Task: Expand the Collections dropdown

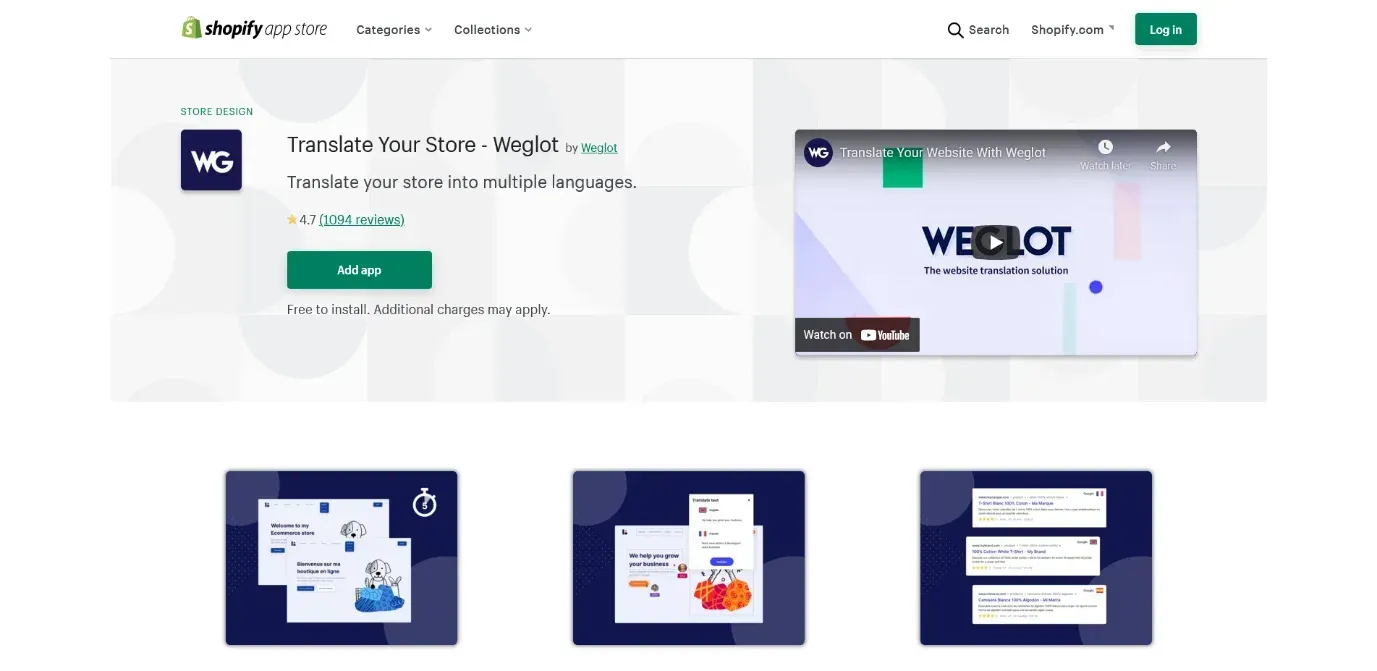Action: click(x=493, y=30)
